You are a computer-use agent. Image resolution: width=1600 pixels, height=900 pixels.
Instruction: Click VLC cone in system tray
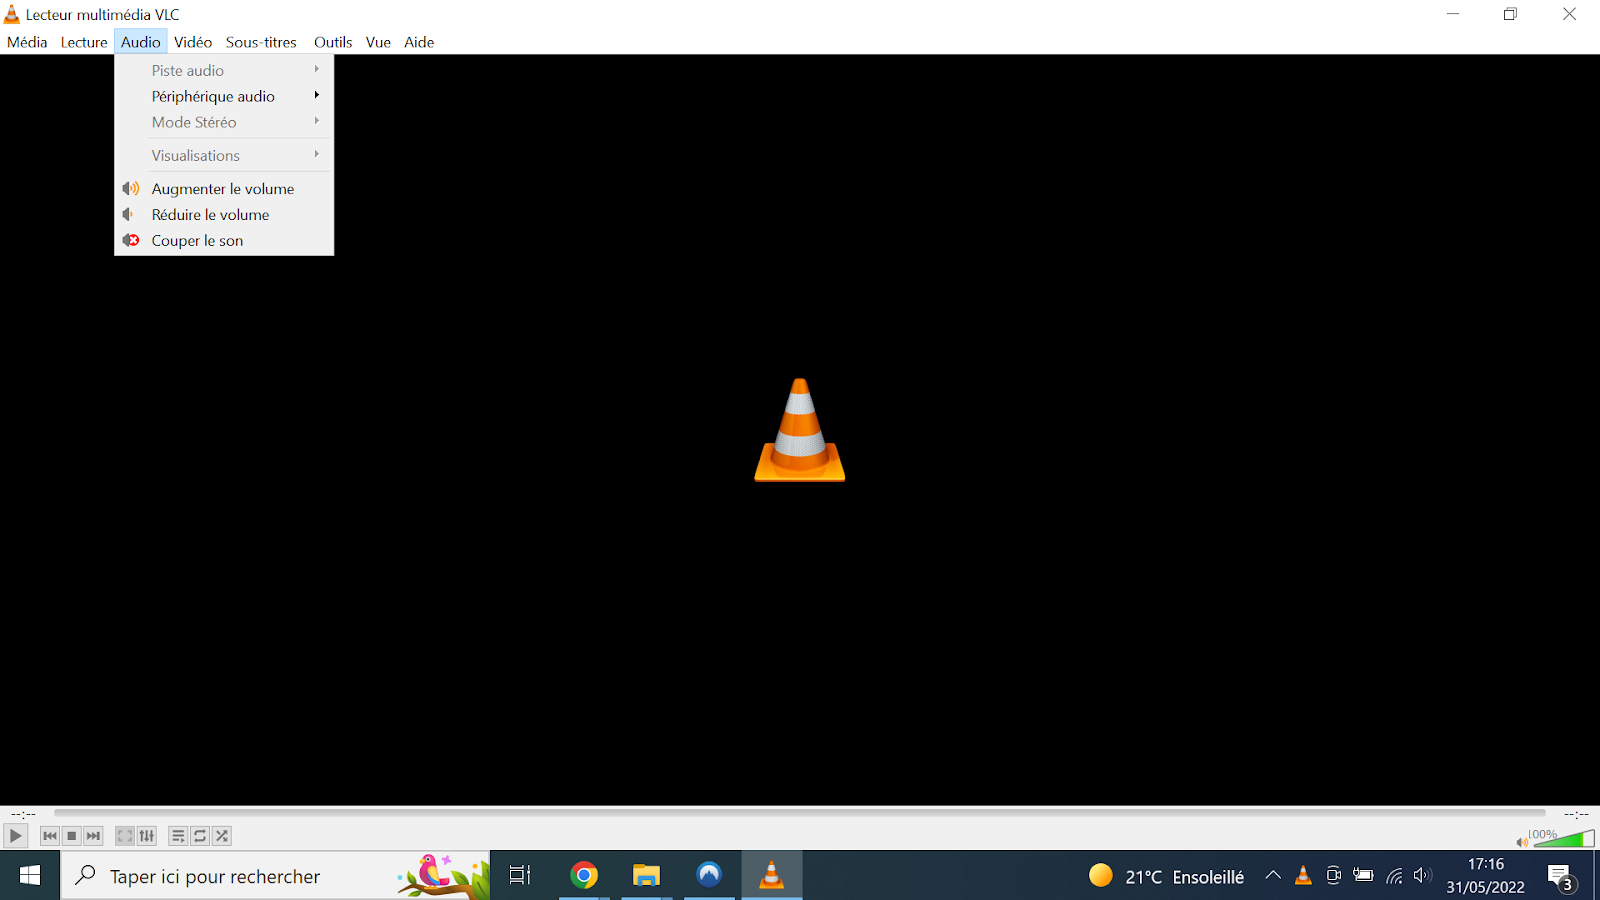coord(1303,876)
